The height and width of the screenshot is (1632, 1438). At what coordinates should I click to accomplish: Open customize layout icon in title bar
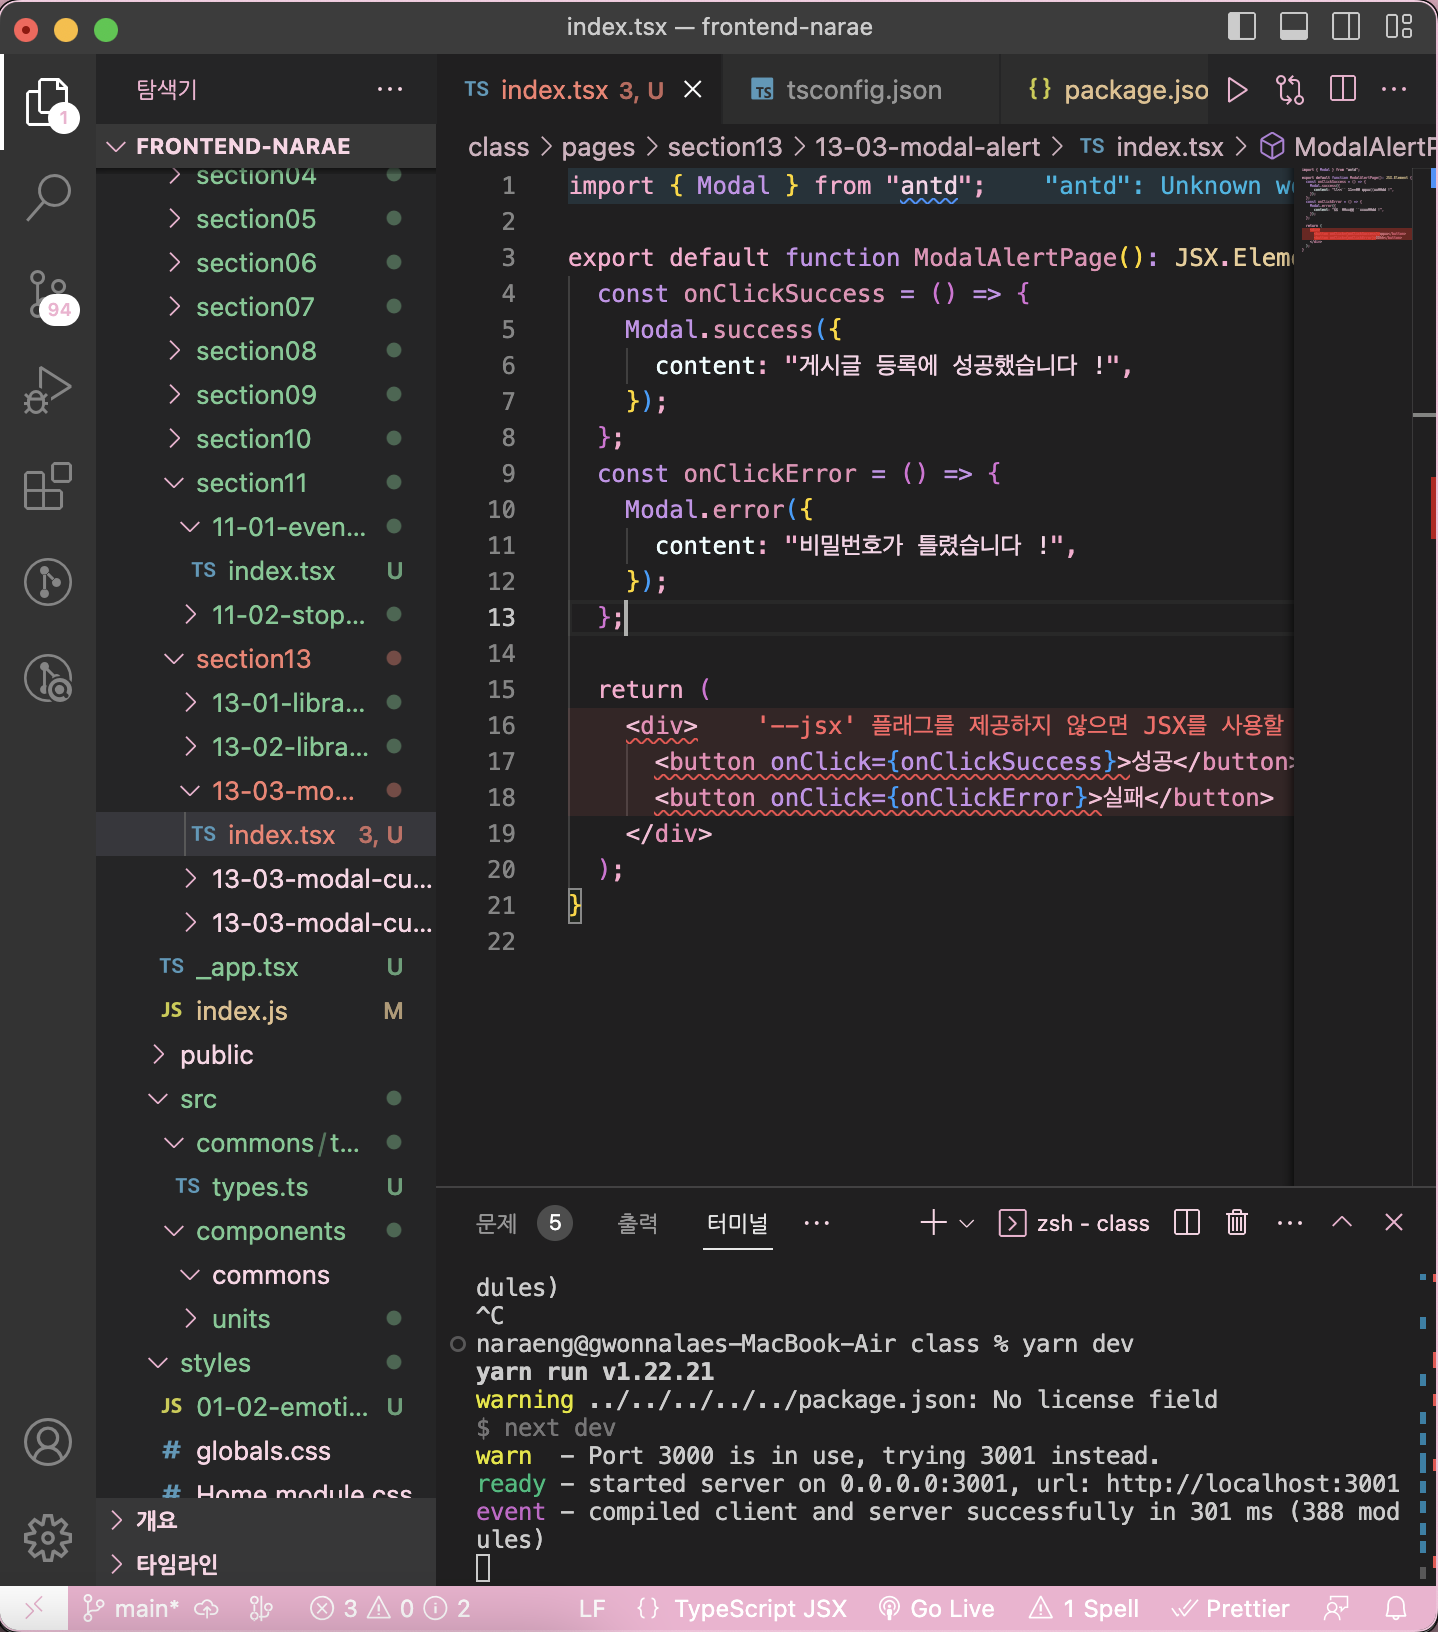[1399, 27]
